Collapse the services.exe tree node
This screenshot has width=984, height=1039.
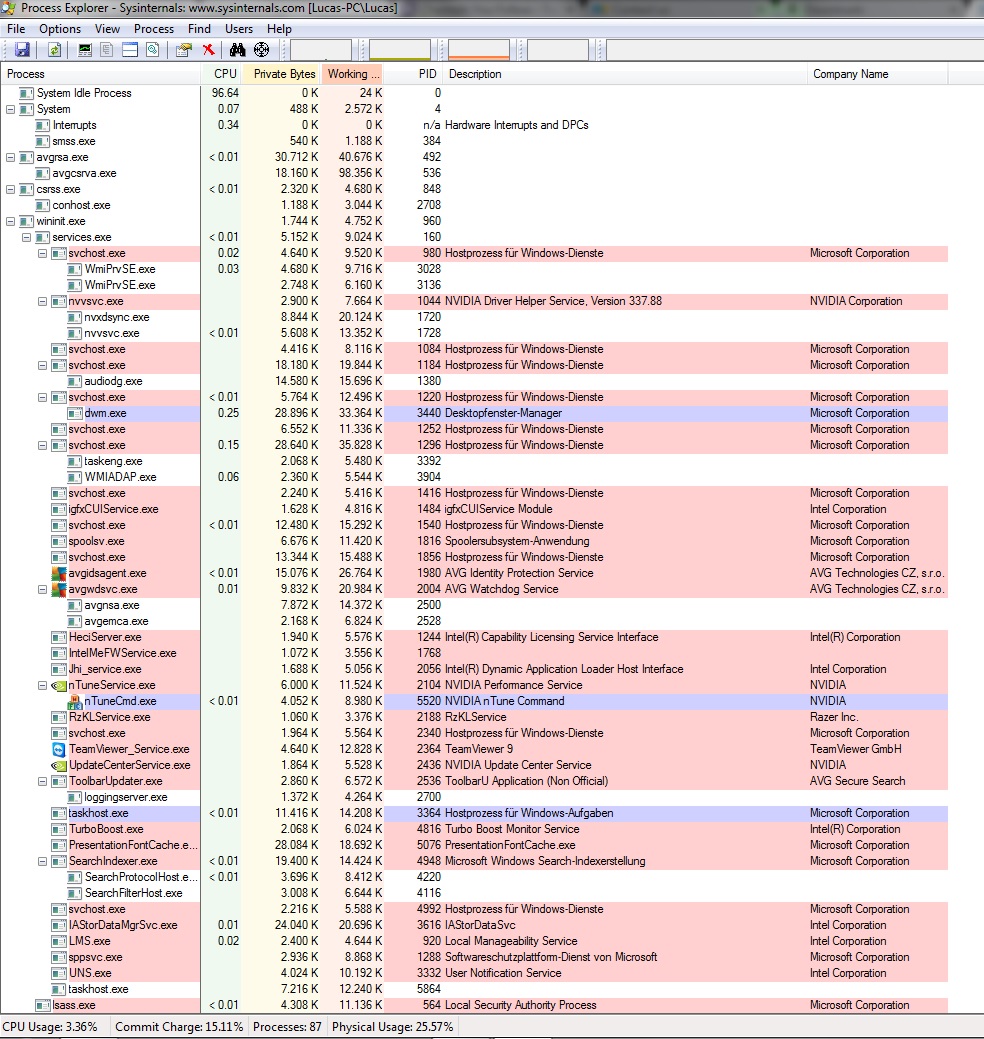coord(27,237)
